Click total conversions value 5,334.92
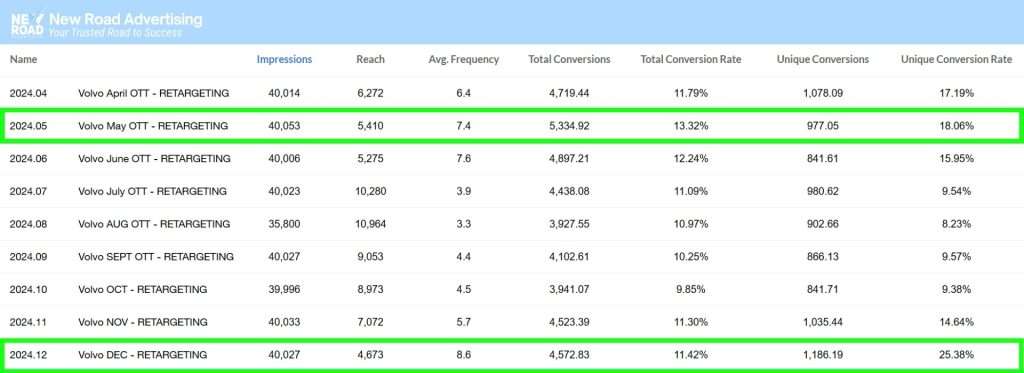 pos(569,126)
